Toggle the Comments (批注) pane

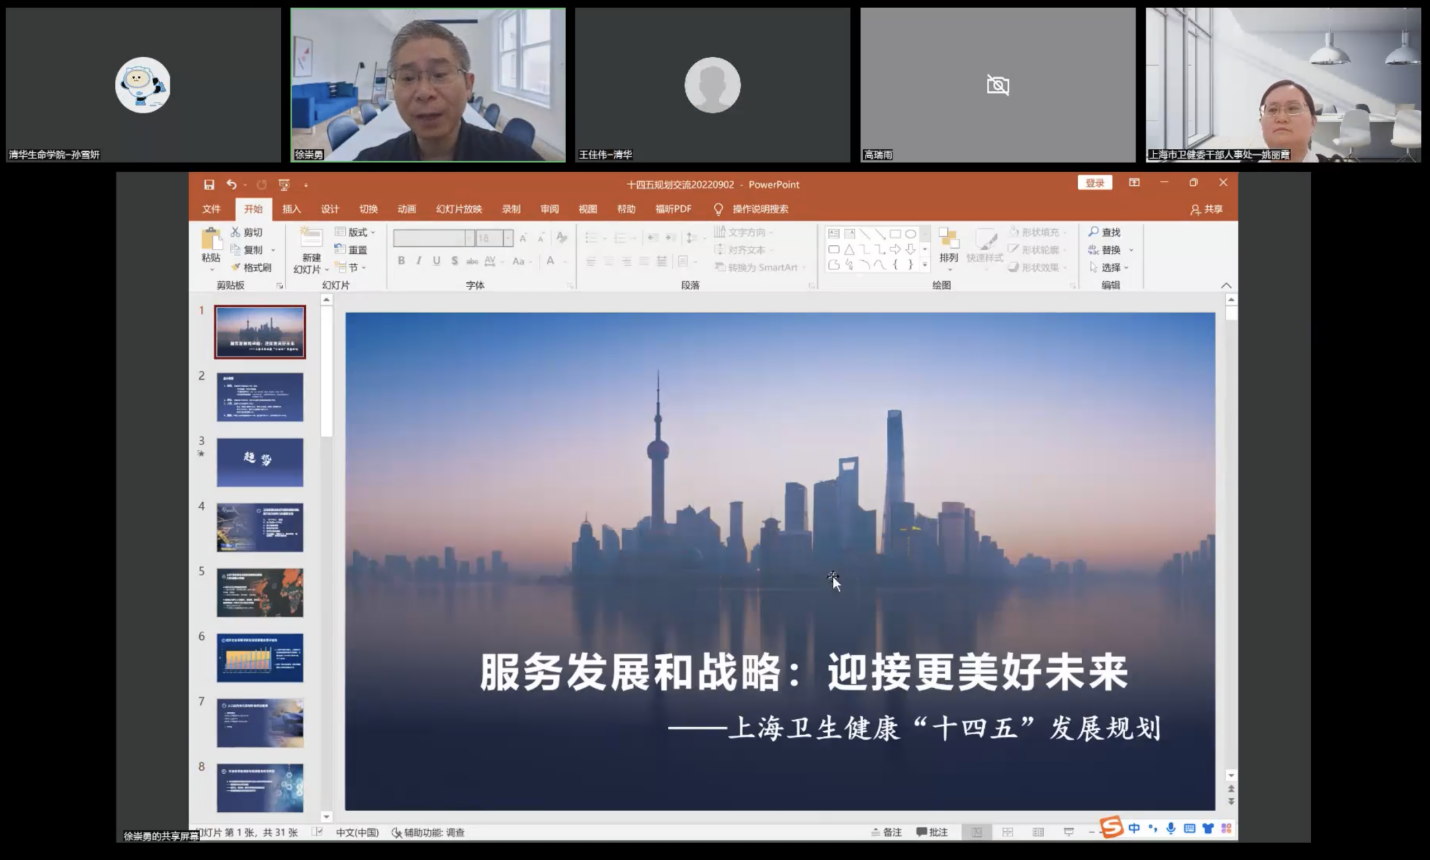932,832
